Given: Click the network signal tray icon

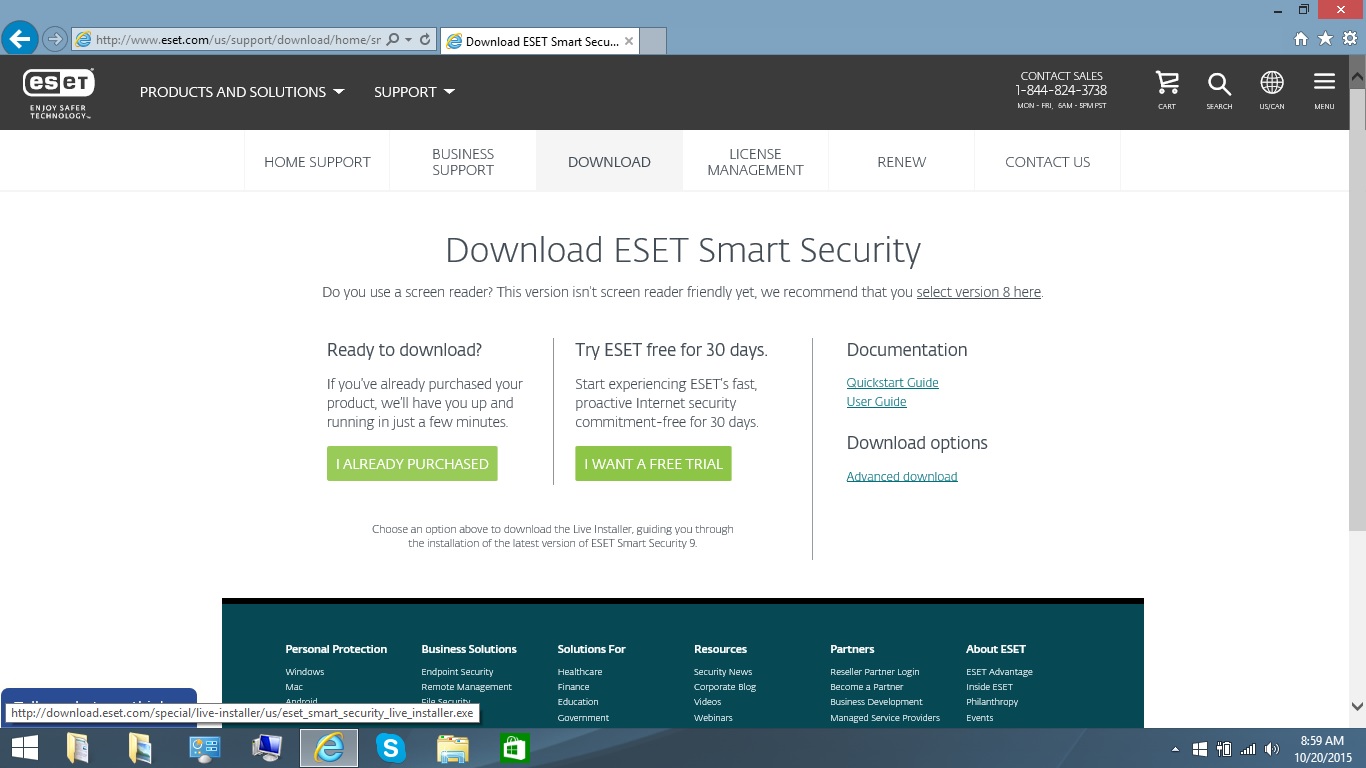Looking at the screenshot, I should tap(1248, 748).
